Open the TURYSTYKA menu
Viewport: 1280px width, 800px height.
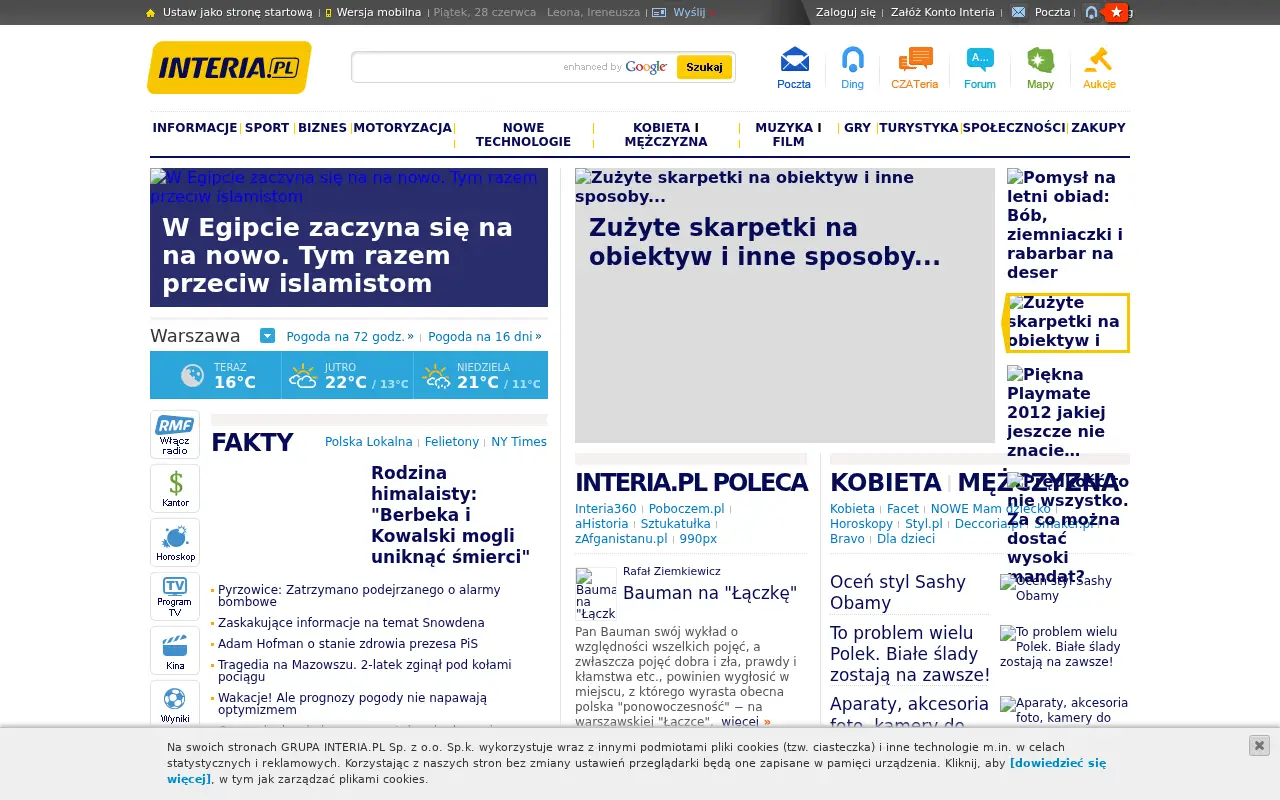(919, 128)
